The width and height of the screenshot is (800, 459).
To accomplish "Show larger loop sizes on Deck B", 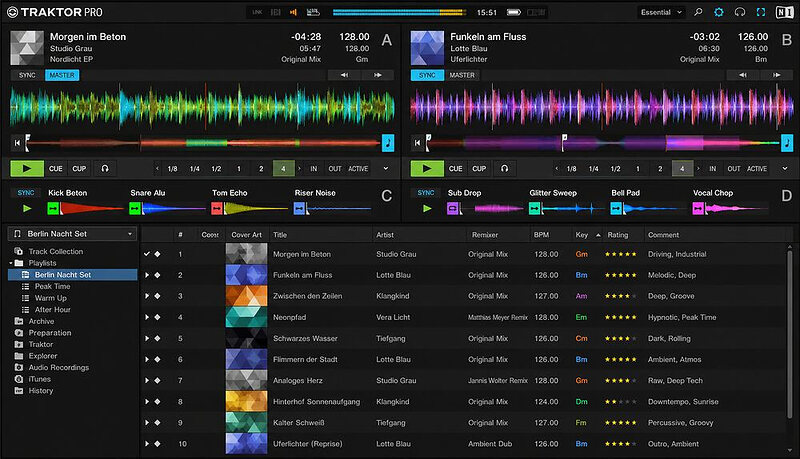I will 698,168.
